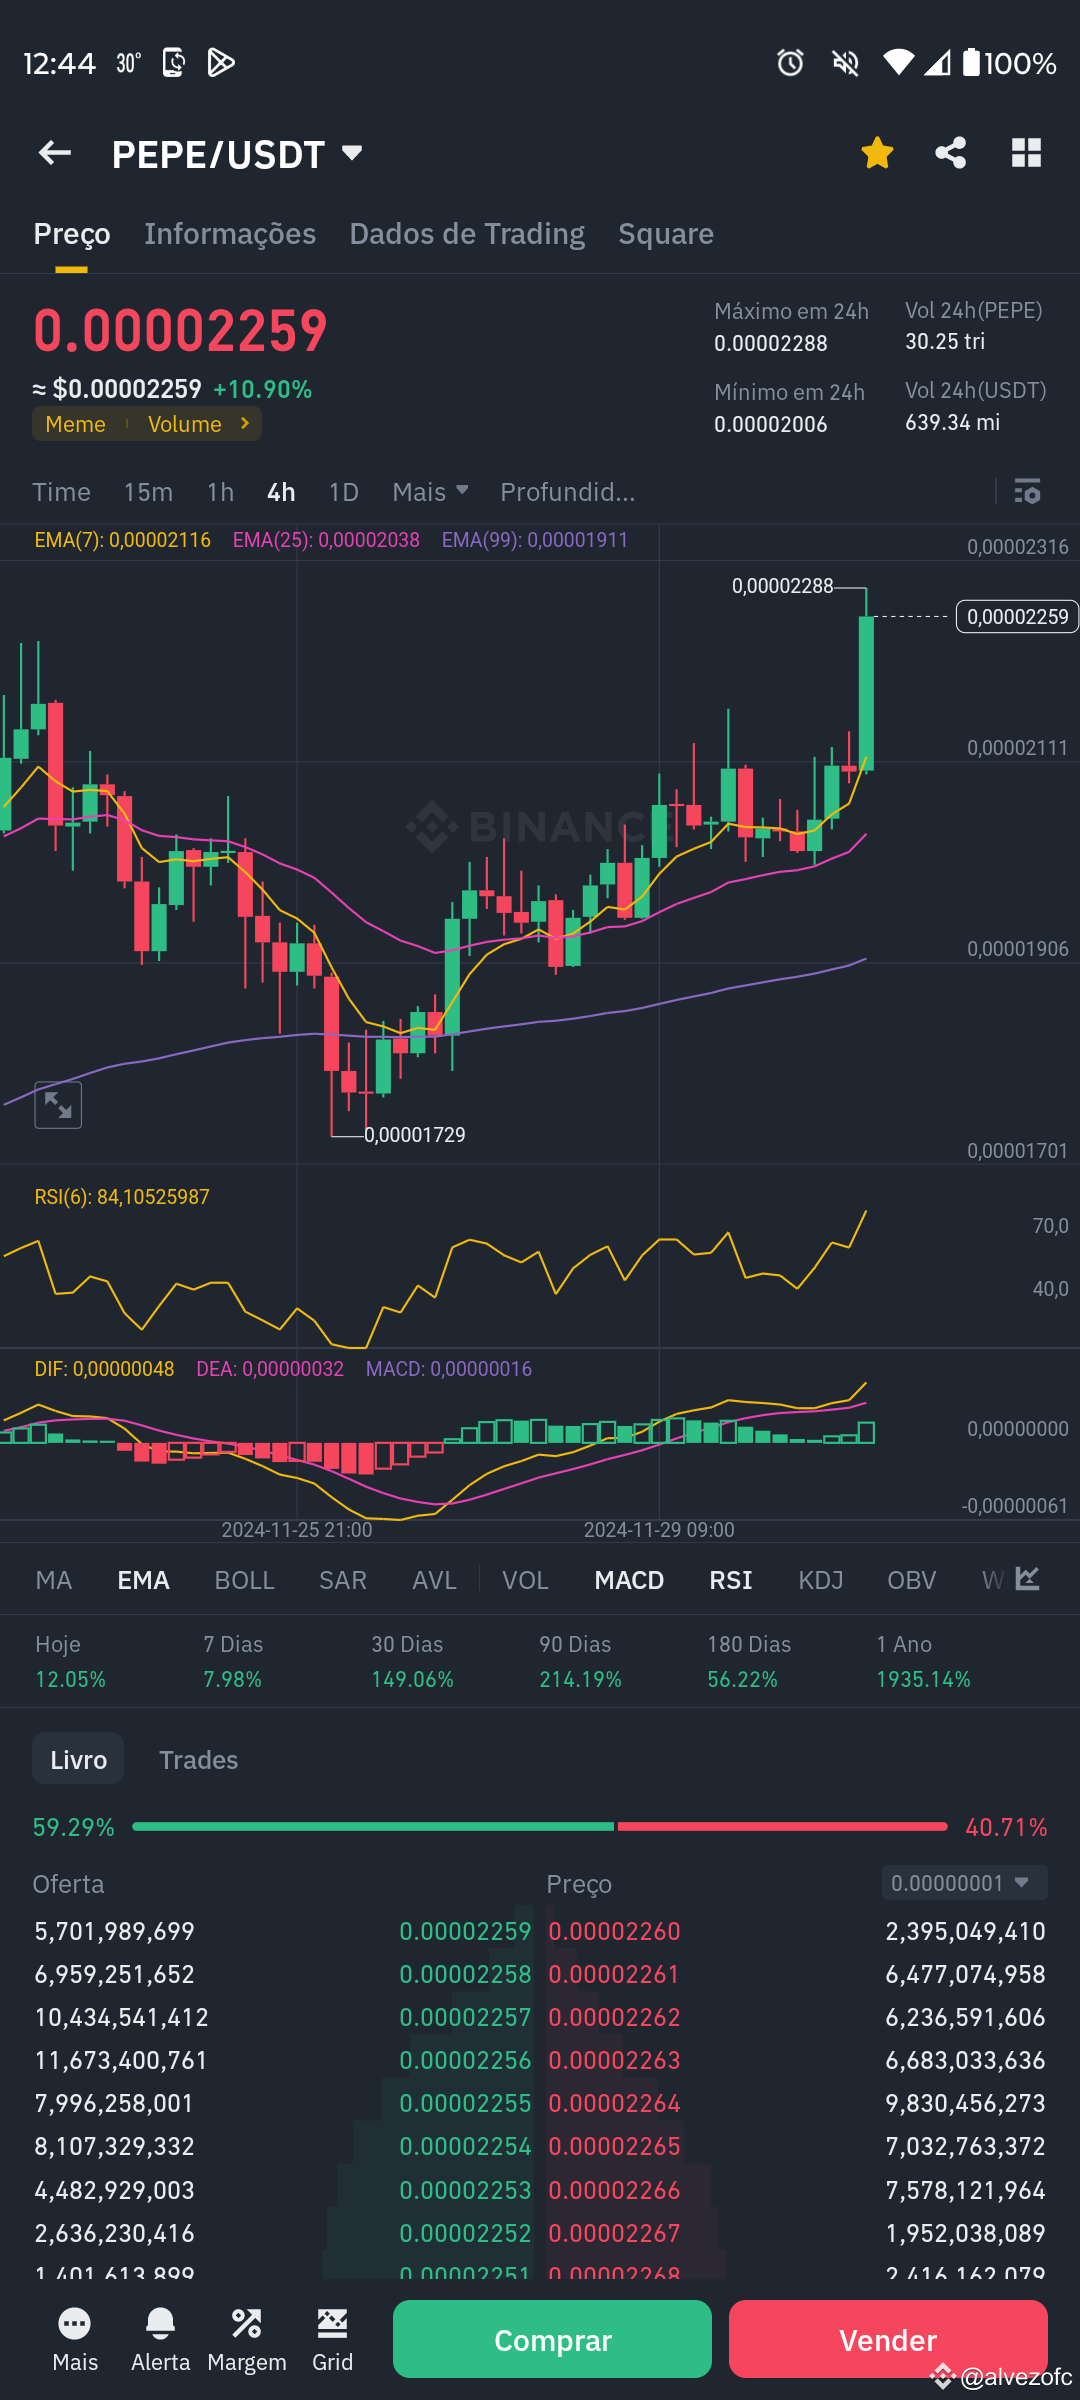The width and height of the screenshot is (1080, 2400).
Task: Tap the chart fullscreen expand icon
Action: pos(58,1105)
